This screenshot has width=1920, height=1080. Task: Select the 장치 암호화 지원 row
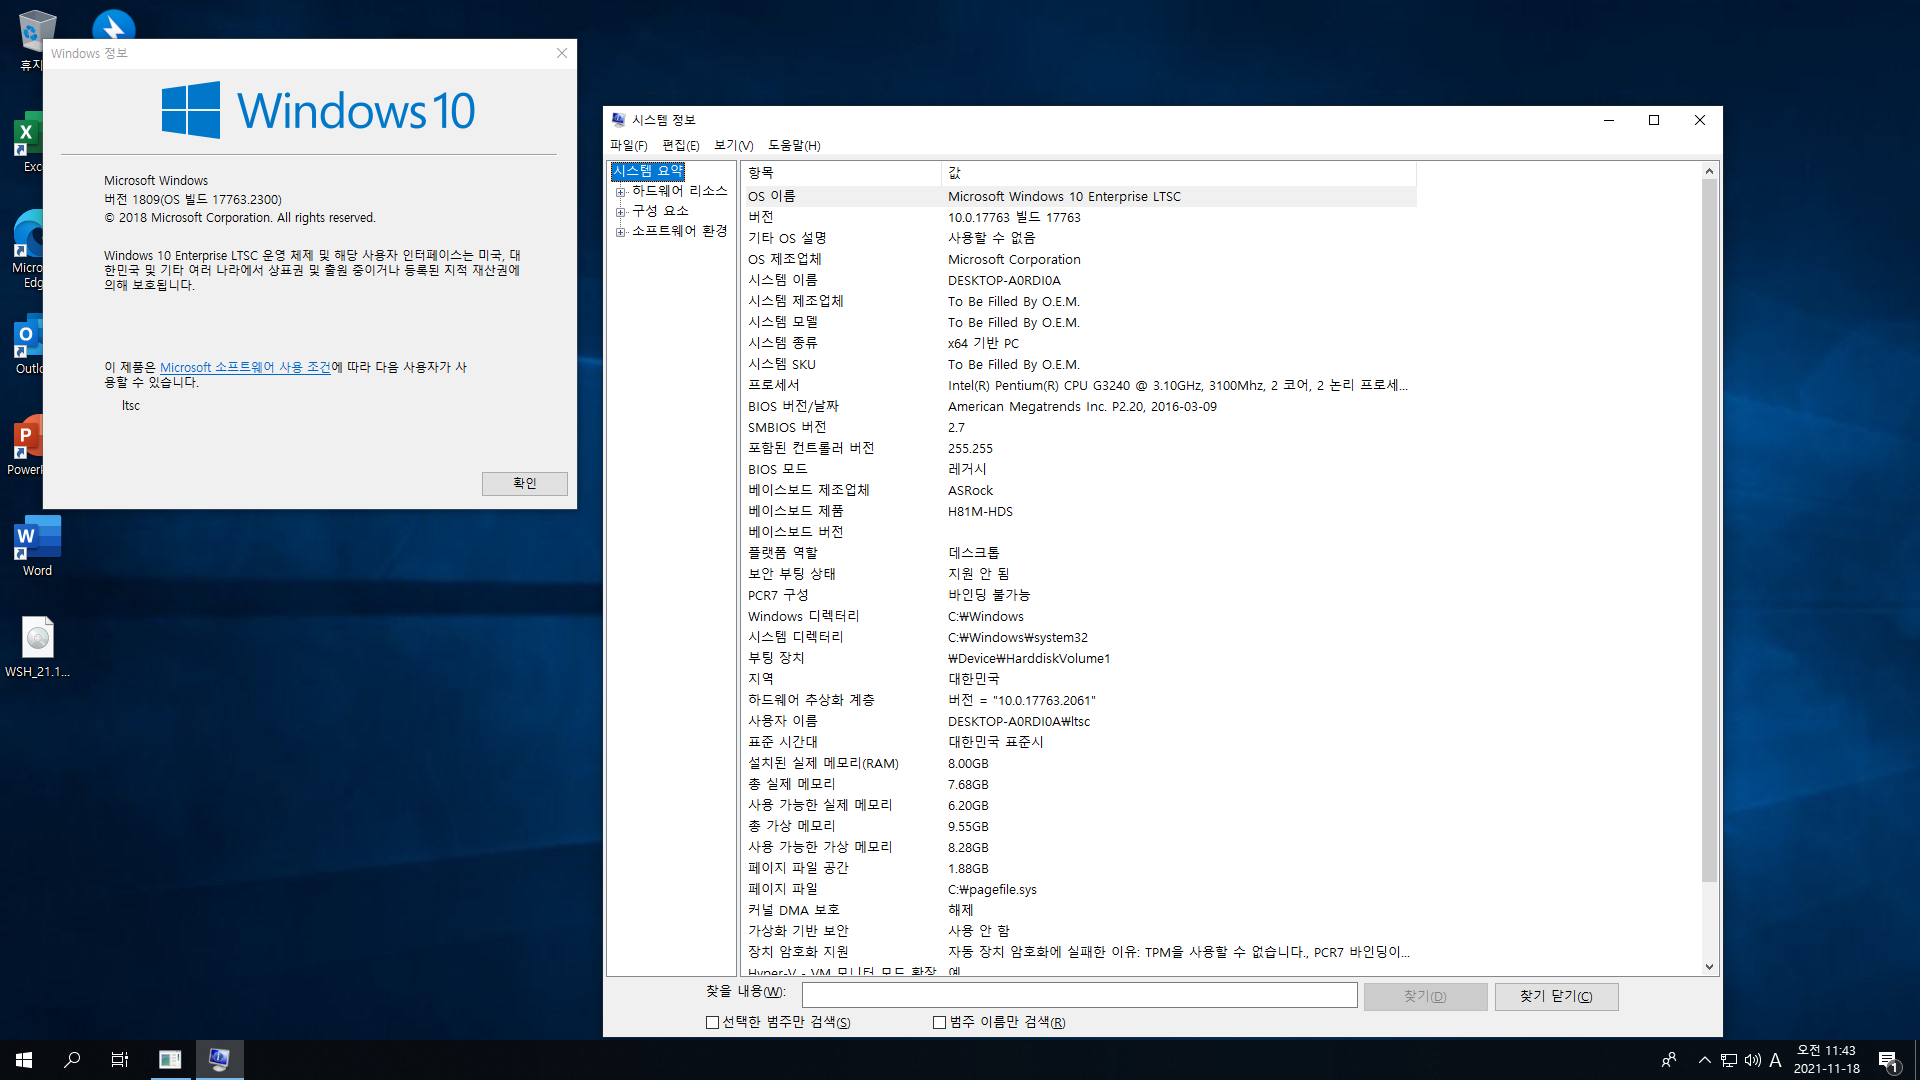point(1079,953)
